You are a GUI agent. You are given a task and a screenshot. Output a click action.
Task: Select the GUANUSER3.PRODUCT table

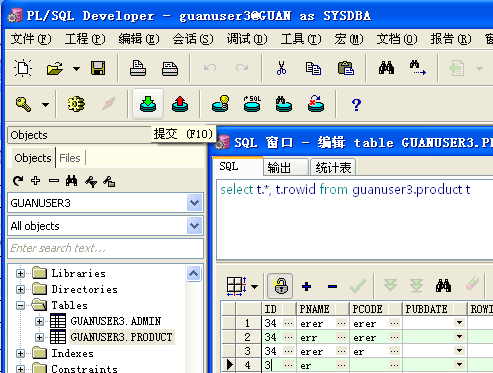[x=121, y=337]
